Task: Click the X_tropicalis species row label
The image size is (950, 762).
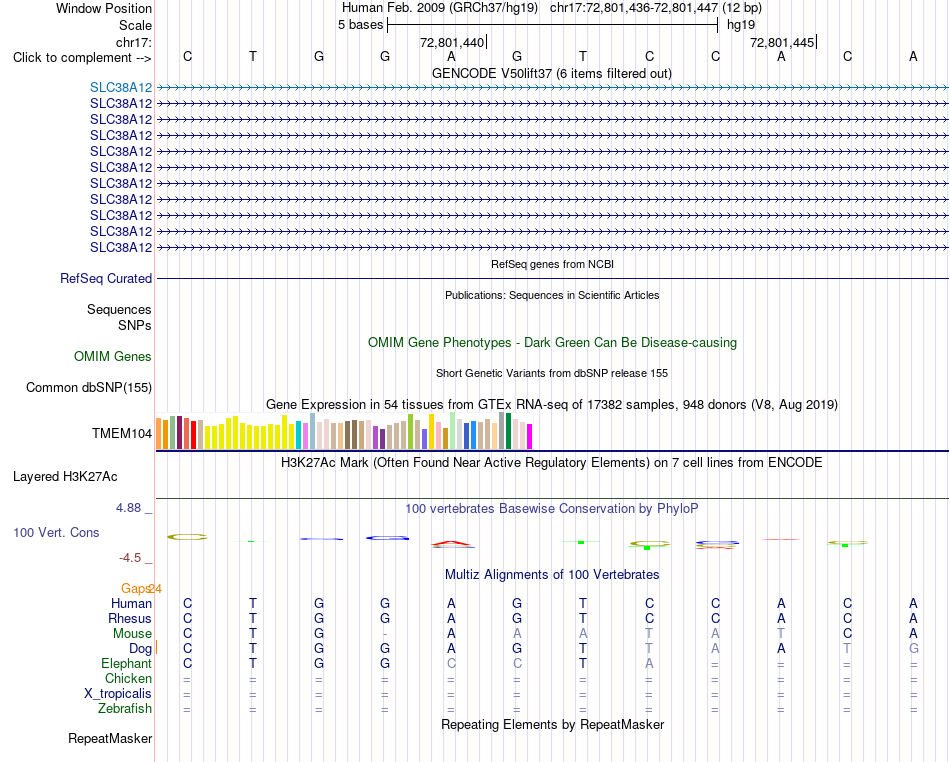Action: pyautogui.click(x=118, y=694)
